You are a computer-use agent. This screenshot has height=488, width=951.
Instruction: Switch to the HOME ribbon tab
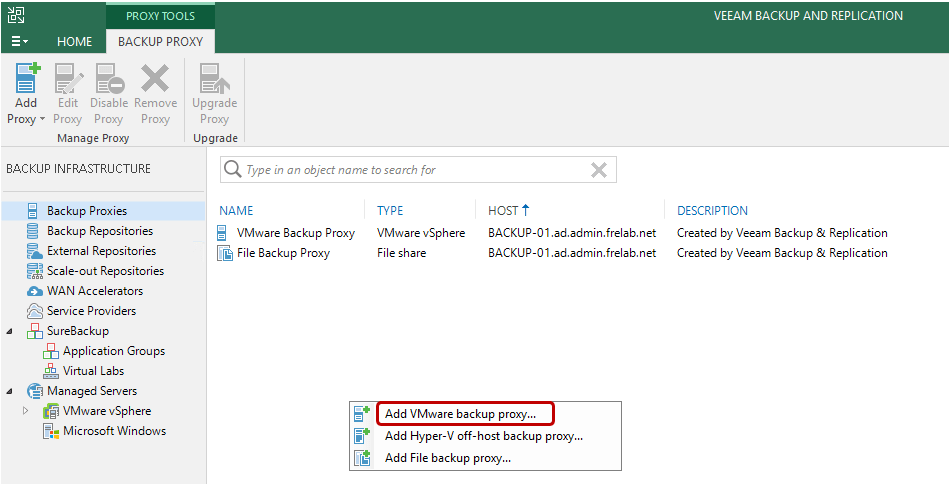(x=75, y=42)
